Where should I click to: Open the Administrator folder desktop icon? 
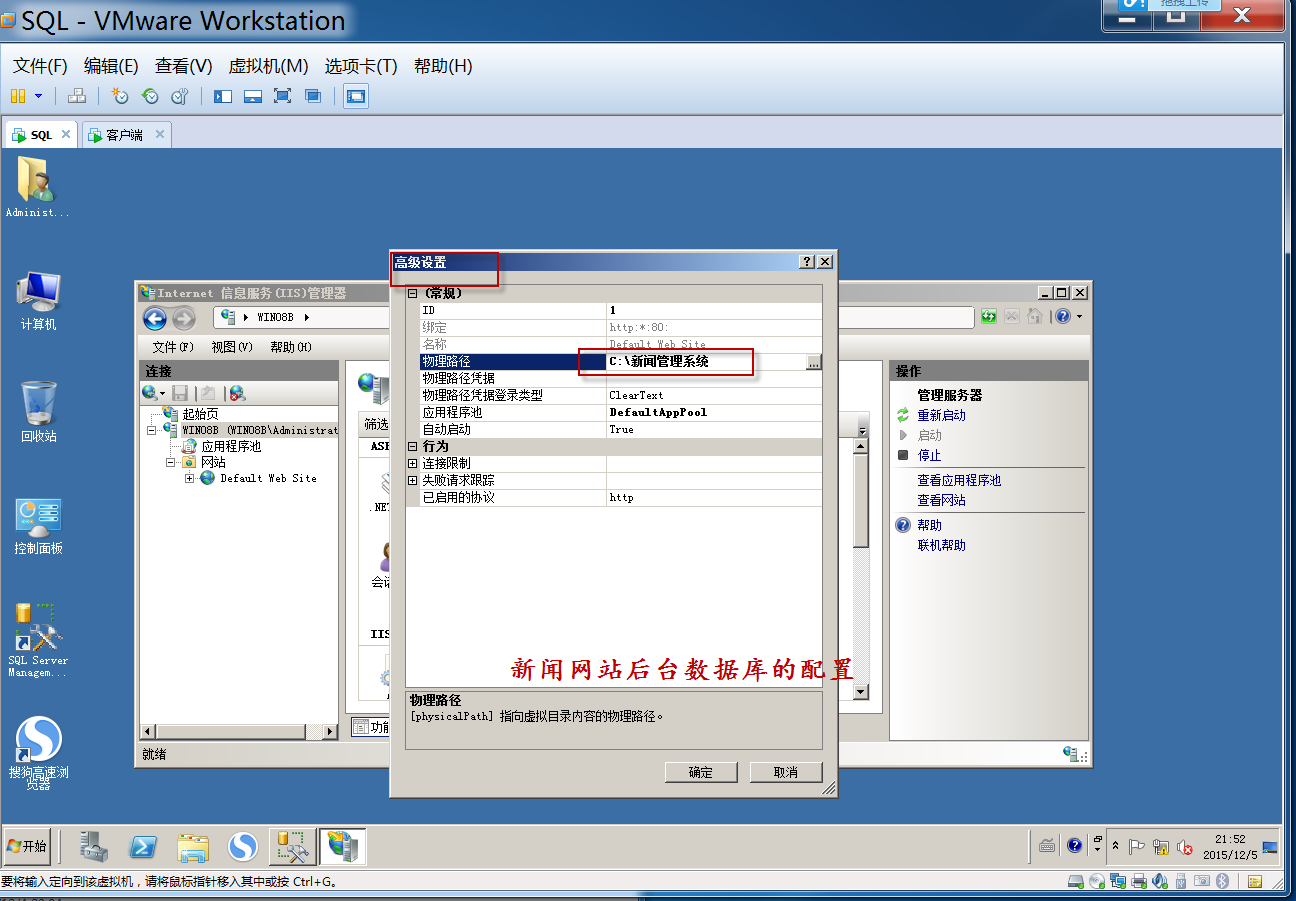pos(37,187)
